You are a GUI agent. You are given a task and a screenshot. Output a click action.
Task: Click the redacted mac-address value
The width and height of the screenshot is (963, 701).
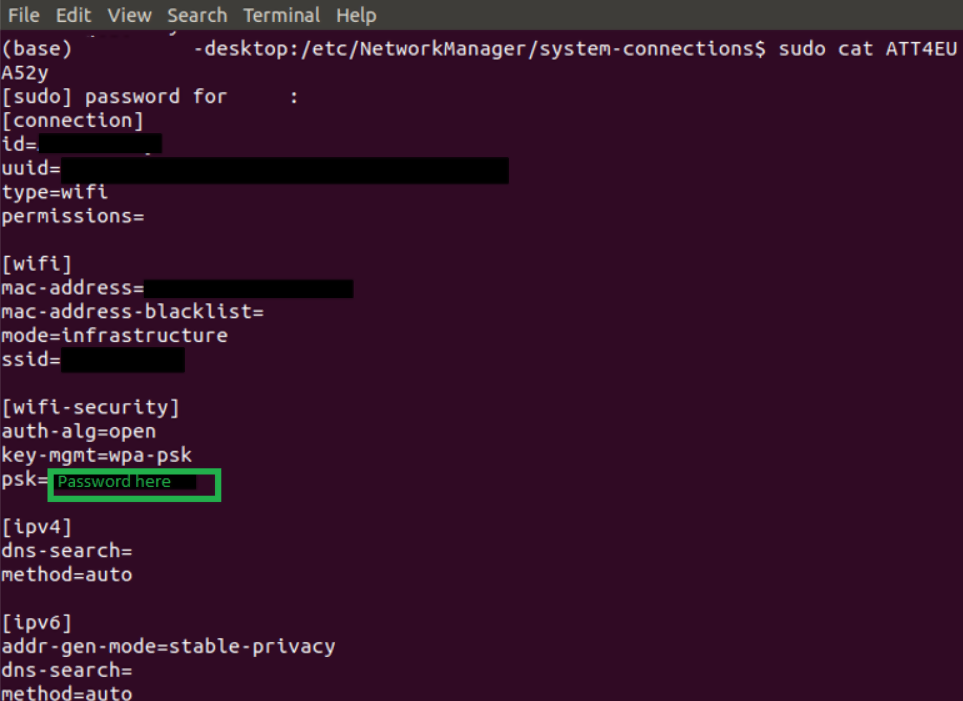[x=248, y=289]
